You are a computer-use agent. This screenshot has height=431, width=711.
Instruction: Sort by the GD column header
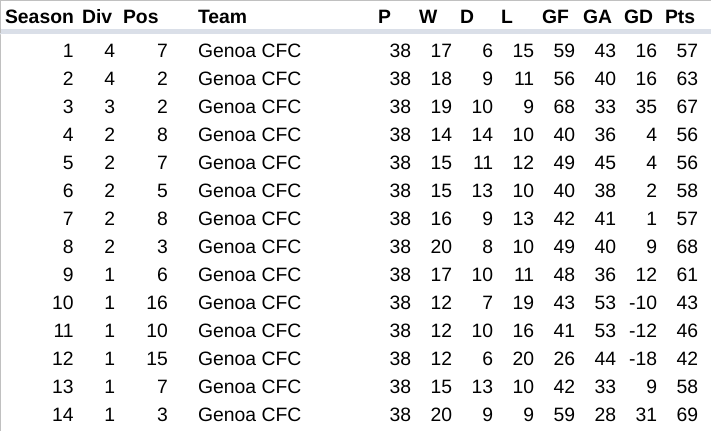click(x=638, y=17)
